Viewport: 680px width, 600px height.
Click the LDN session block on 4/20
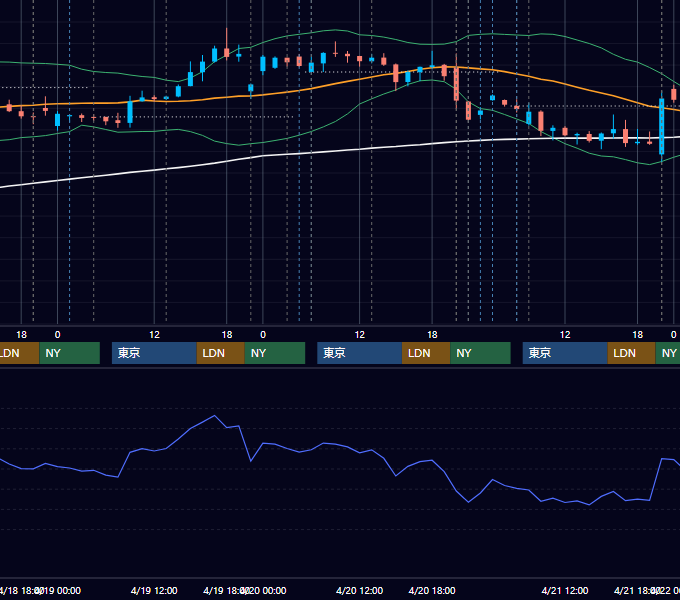pos(426,353)
